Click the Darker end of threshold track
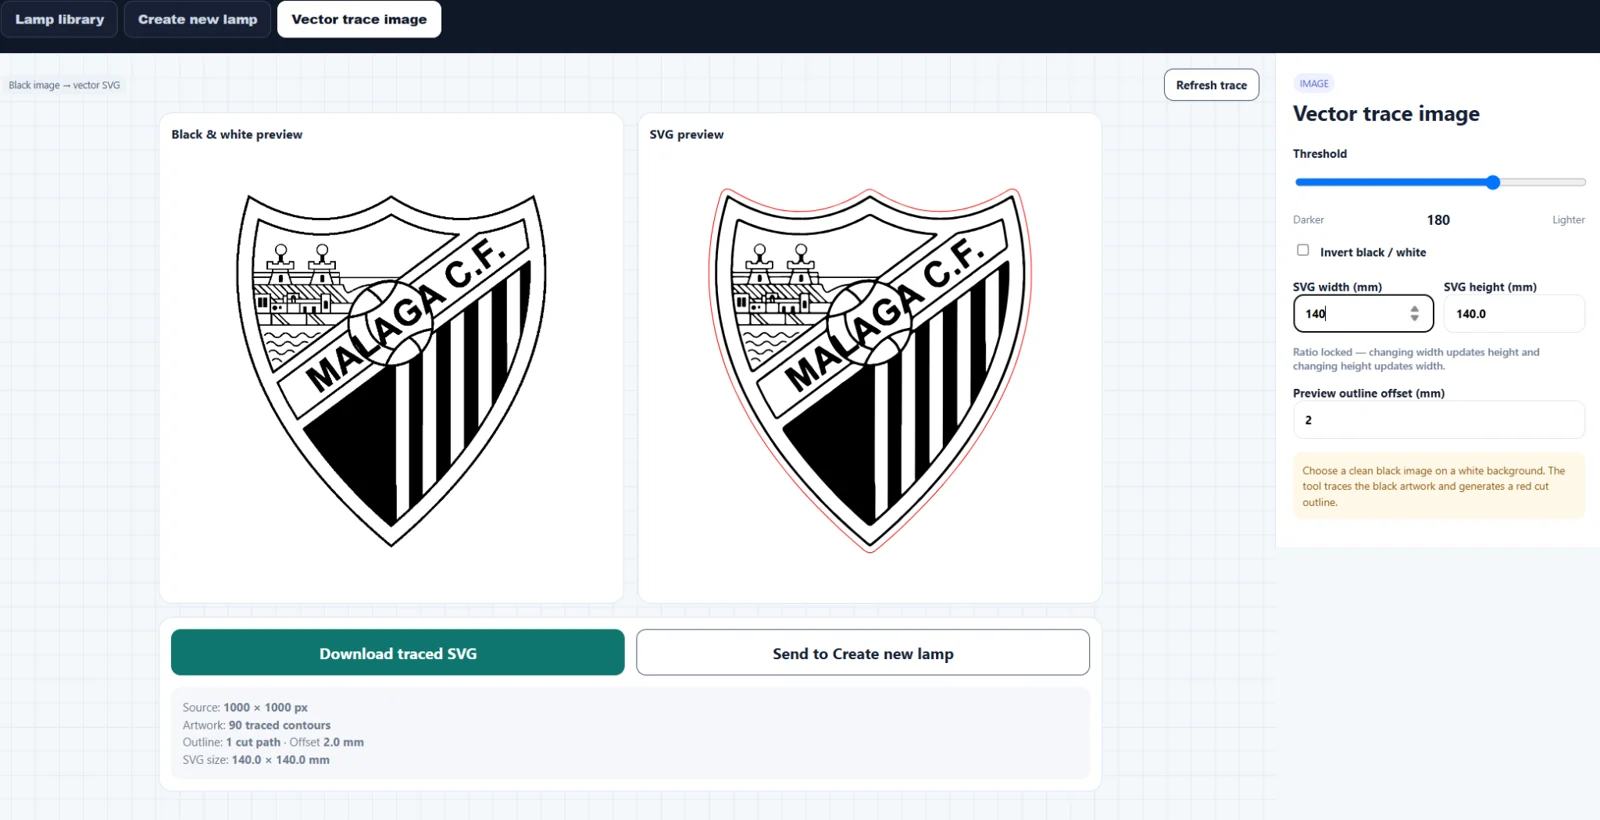Viewport: 1600px width, 820px height. pyautogui.click(x=1298, y=182)
